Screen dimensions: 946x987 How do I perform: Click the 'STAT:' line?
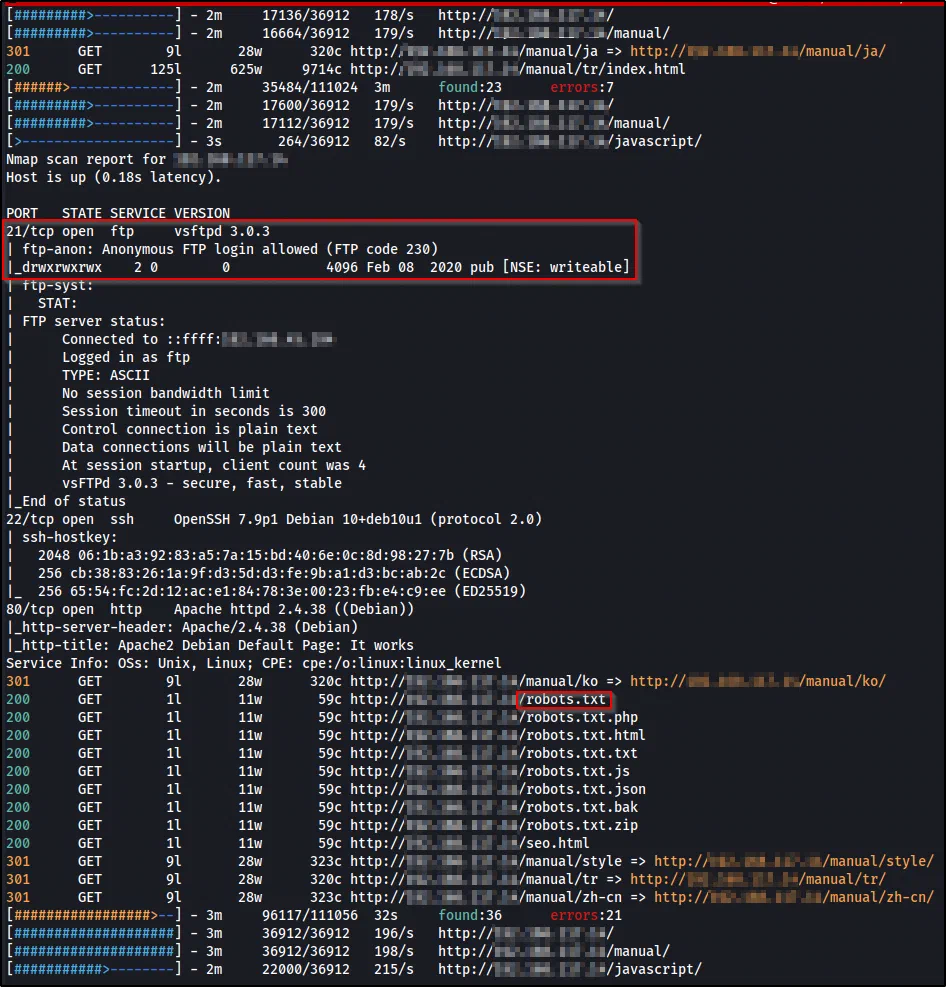(x=57, y=303)
